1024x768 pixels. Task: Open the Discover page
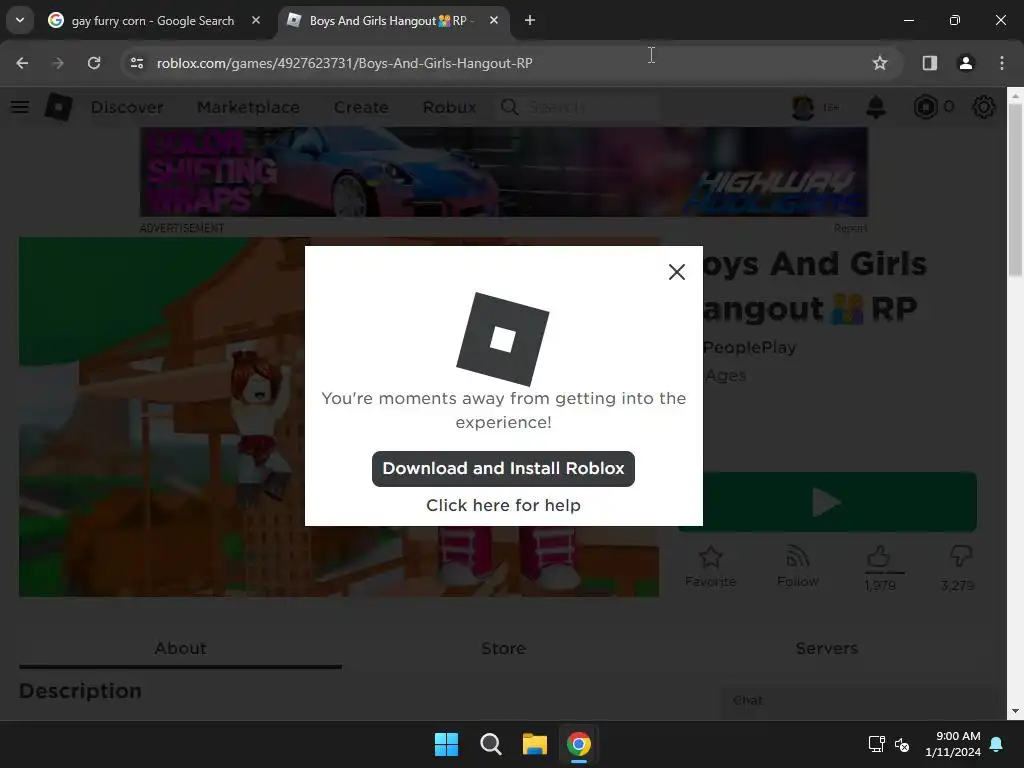[127, 107]
